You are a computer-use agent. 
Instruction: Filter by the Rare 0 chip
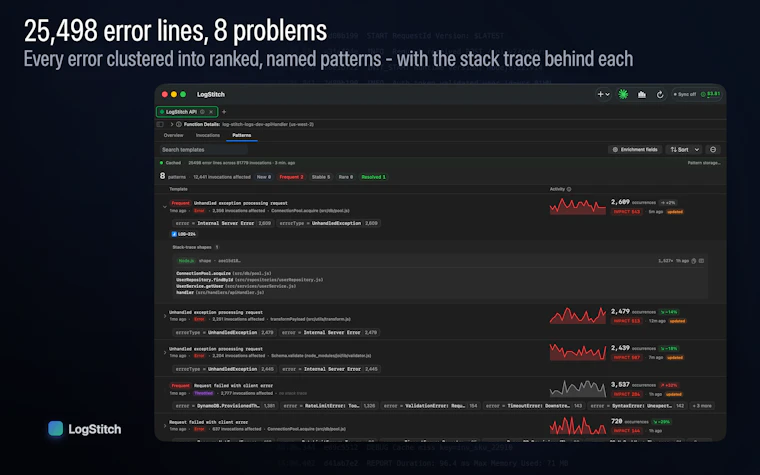coord(346,177)
